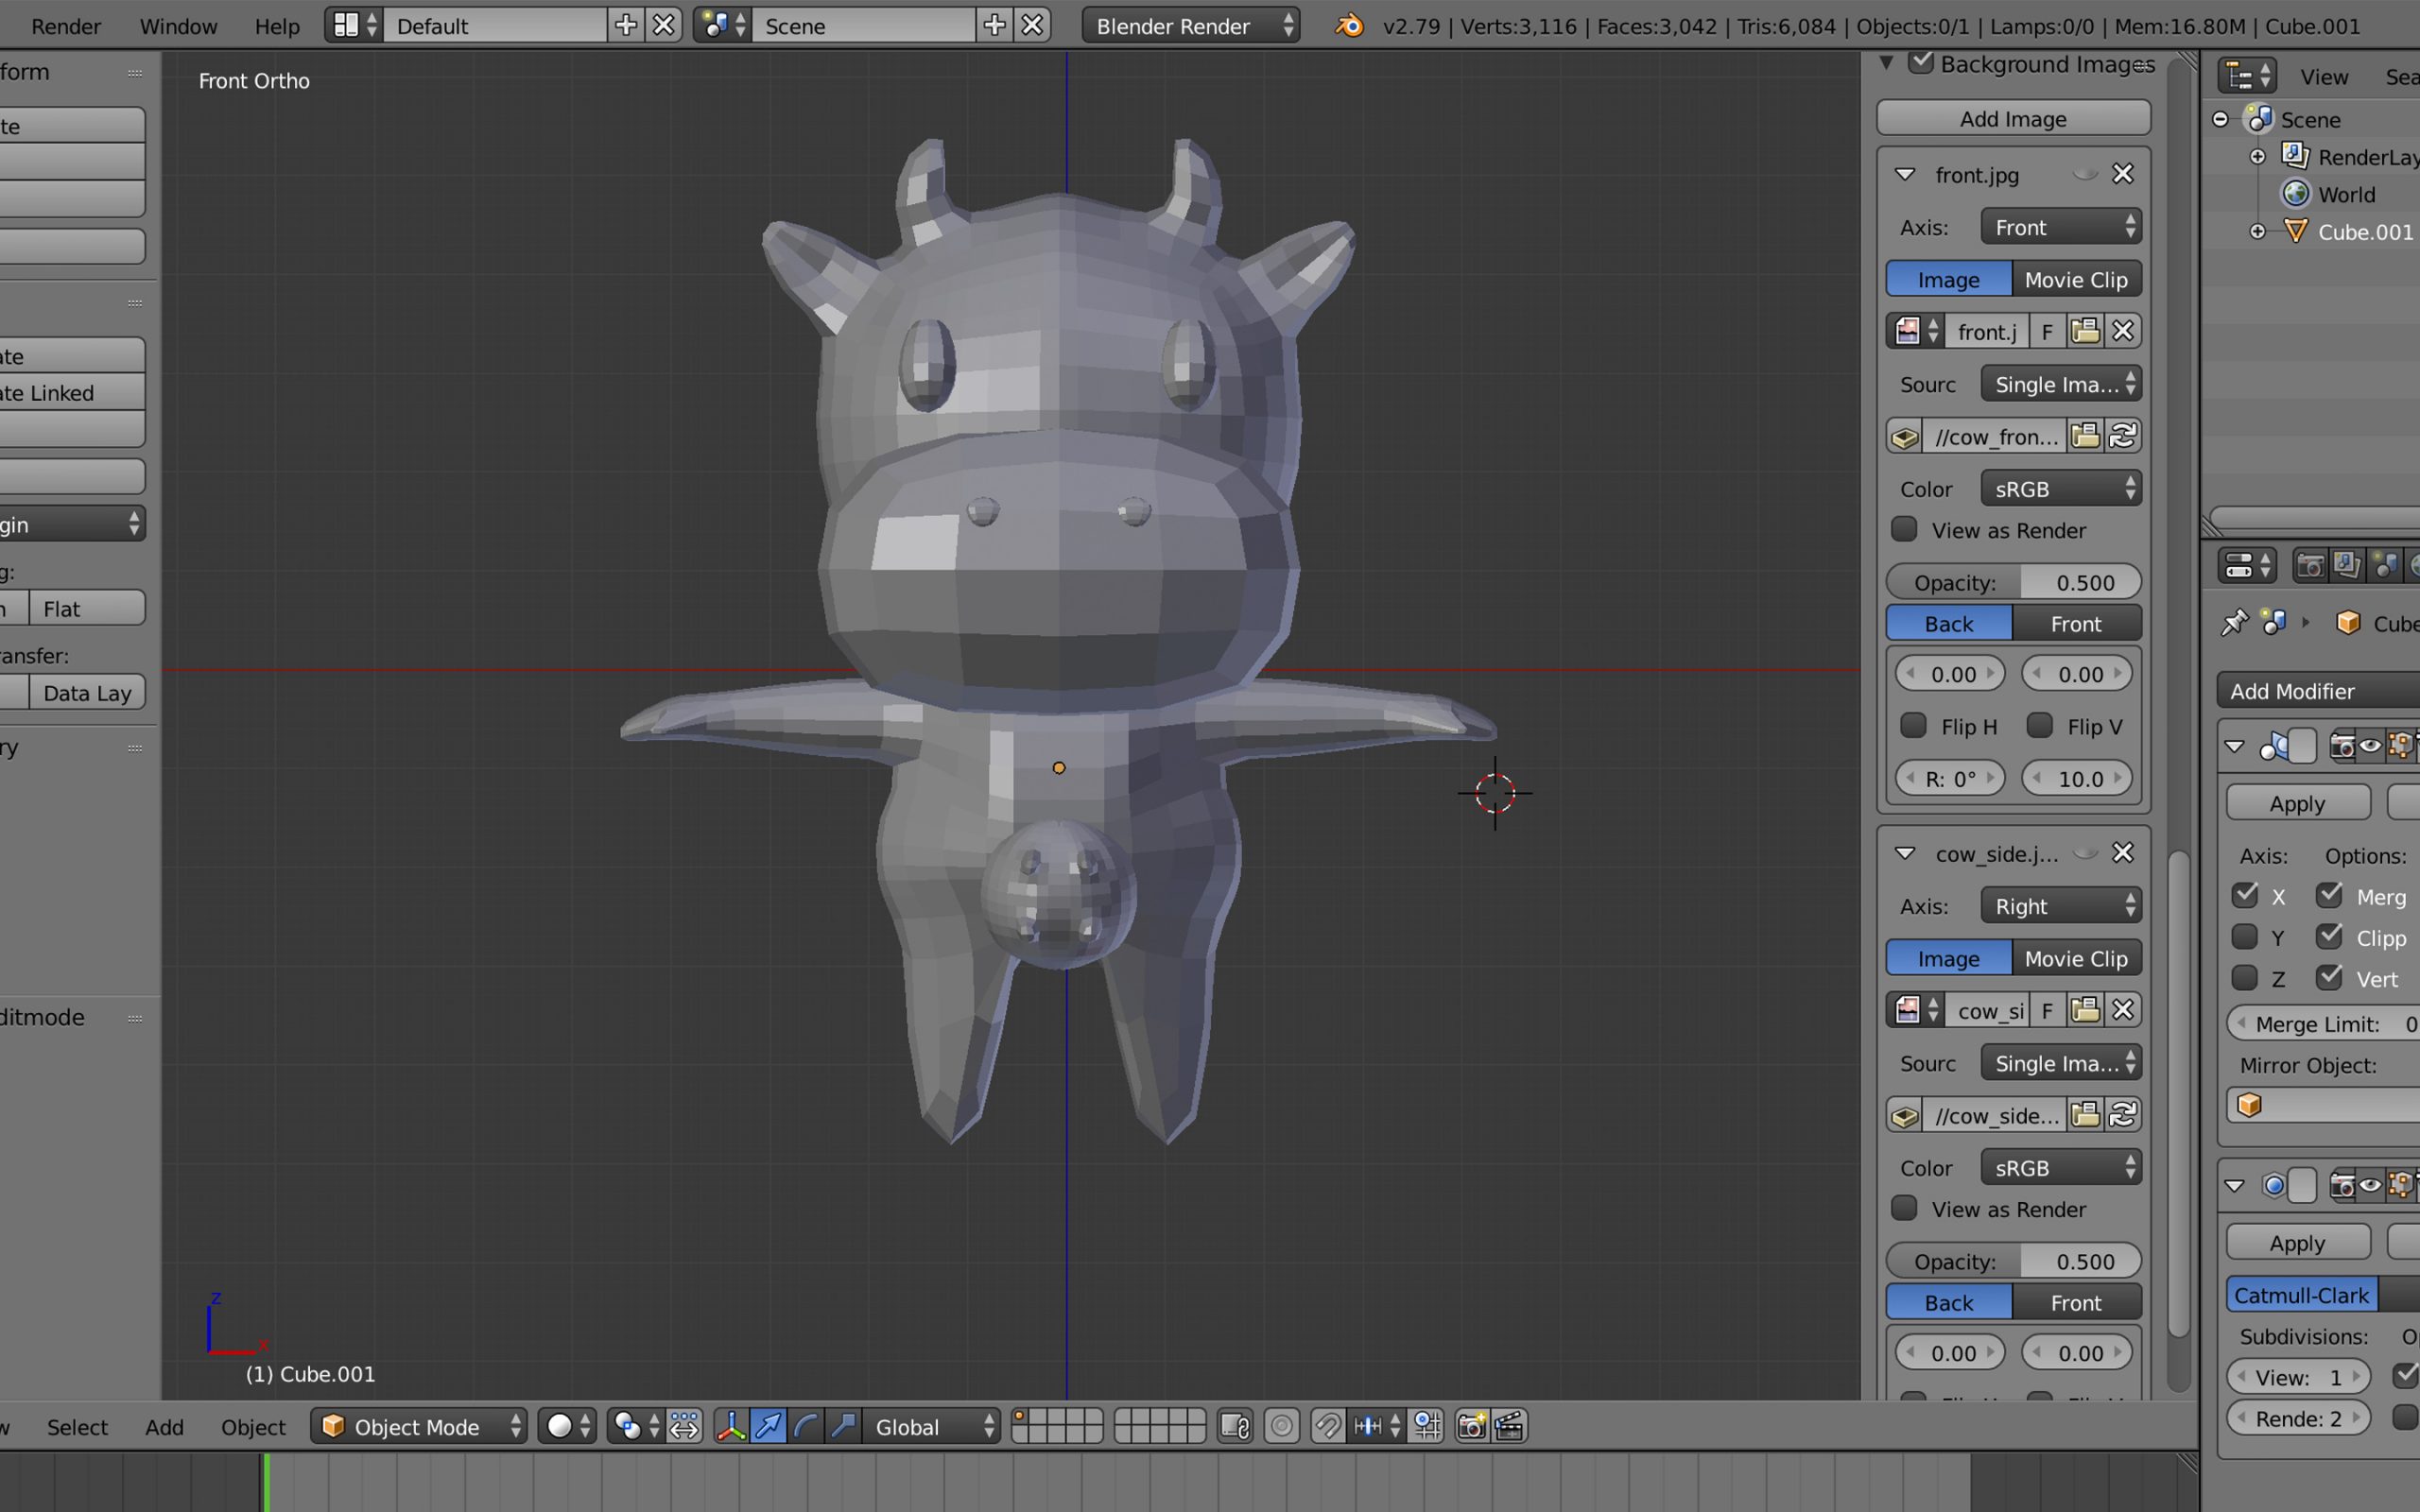Open the Window menu
Screen dimensions: 2420x1512
tap(178, 26)
